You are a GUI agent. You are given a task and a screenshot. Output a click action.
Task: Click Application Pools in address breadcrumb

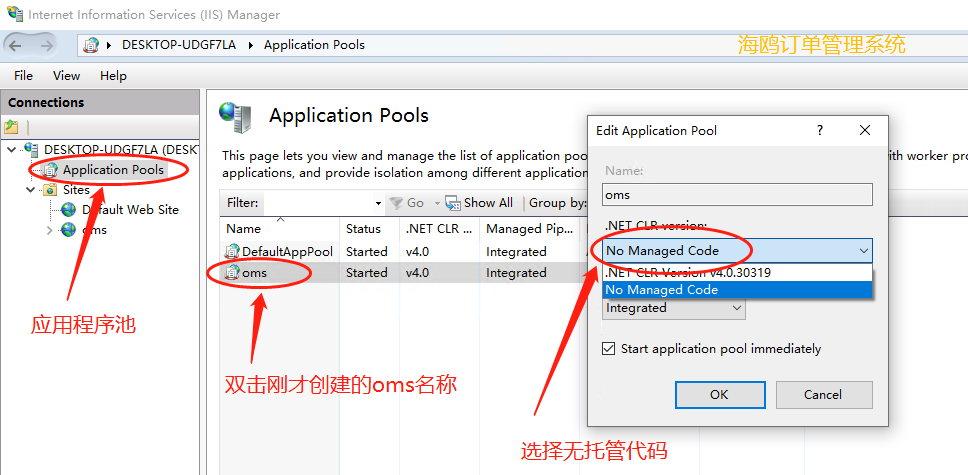pos(314,45)
